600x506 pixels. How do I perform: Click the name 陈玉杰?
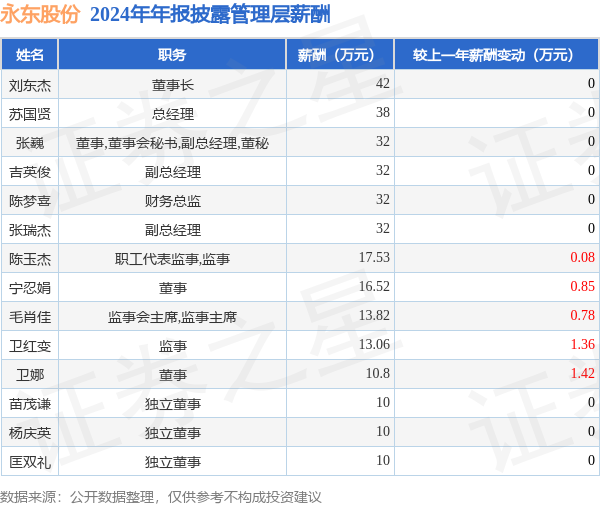click(30, 259)
